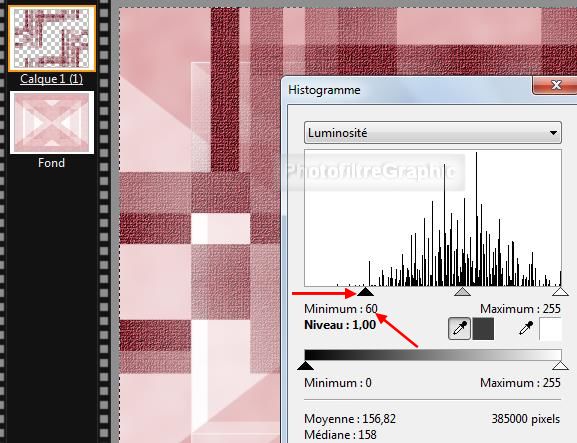577x443 pixels.
Task: Select the Calque 1 (1) layer thumbnail
Action: [x=52, y=38]
